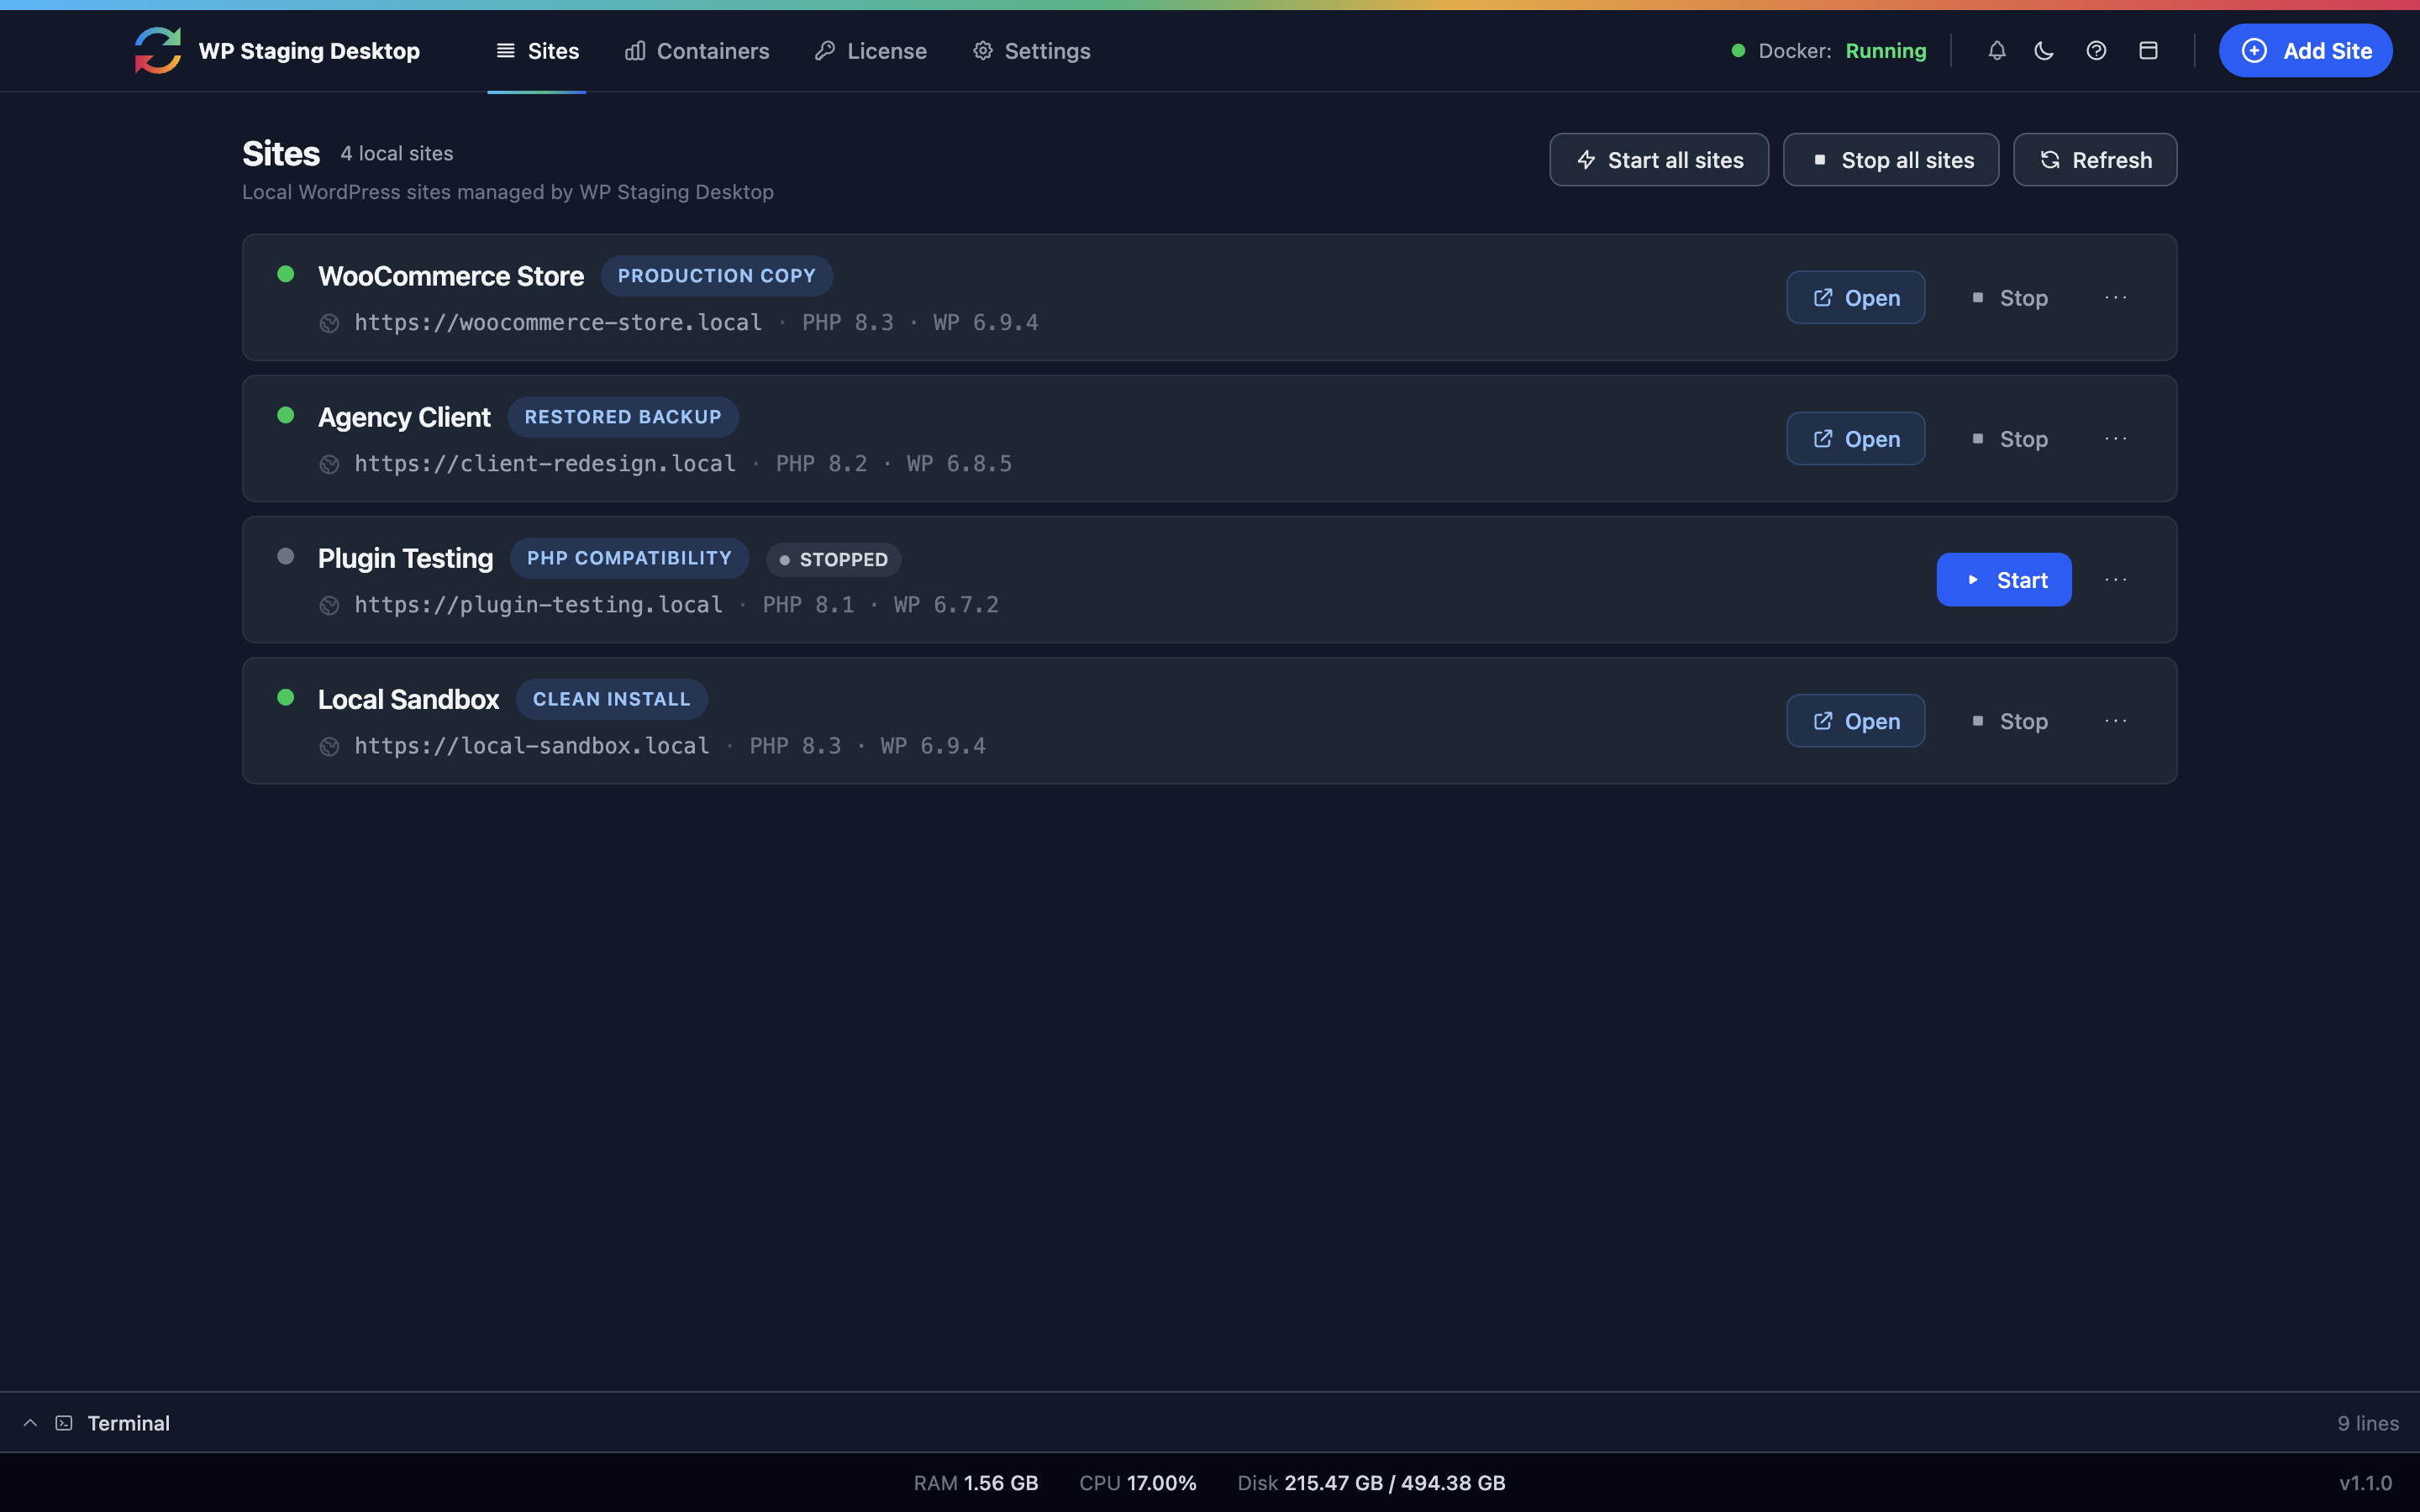The width and height of the screenshot is (2420, 1512).
Task: Click the https://client-redesign.local URL
Action: [x=545, y=464]
